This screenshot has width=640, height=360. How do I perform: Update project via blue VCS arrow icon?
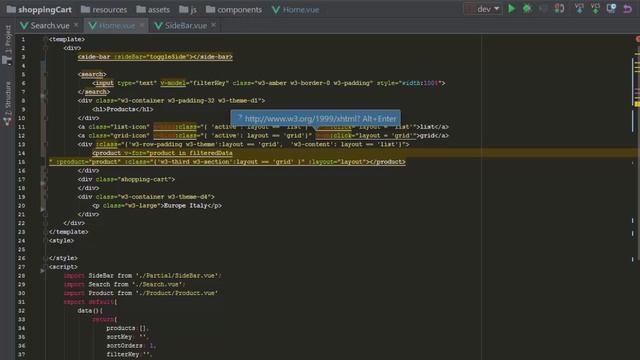click(579, 9)
